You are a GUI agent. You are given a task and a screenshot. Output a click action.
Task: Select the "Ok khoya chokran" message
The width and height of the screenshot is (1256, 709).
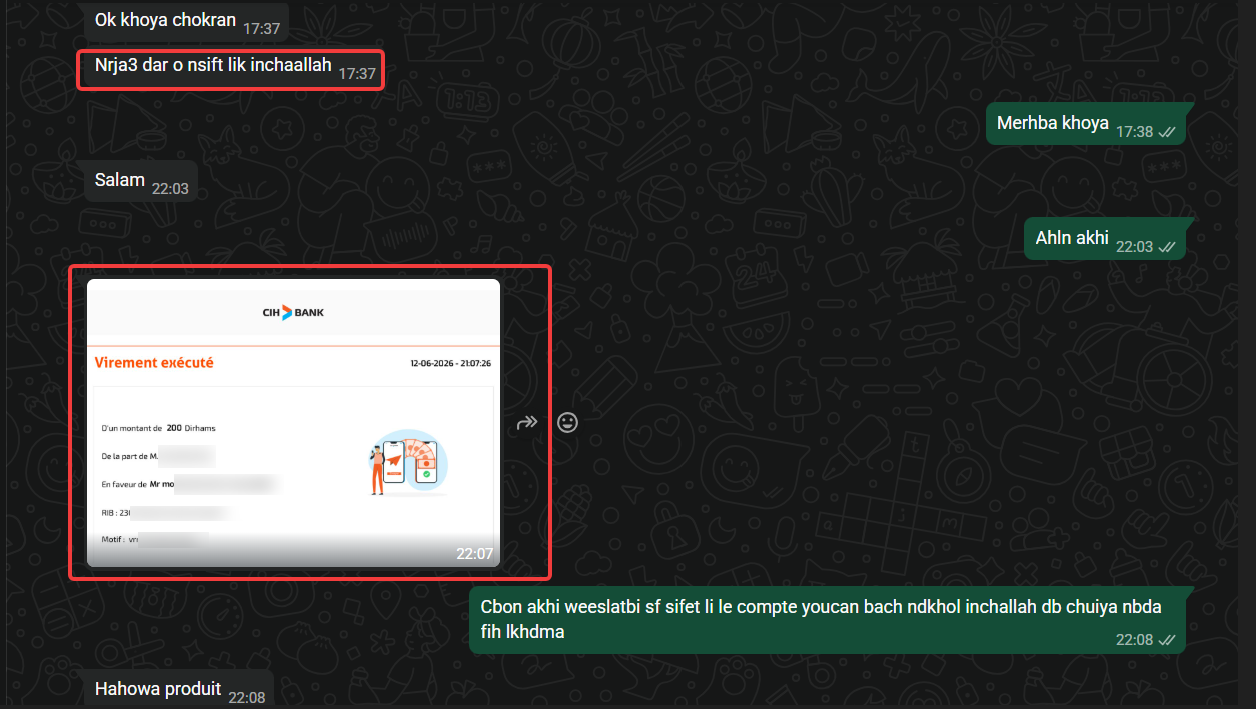point(187,21)
